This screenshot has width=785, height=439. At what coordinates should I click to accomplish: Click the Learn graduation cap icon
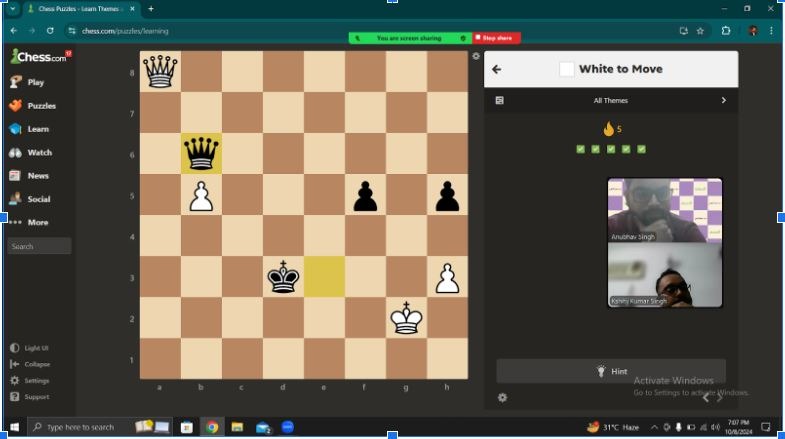click(x=15, y=129)
